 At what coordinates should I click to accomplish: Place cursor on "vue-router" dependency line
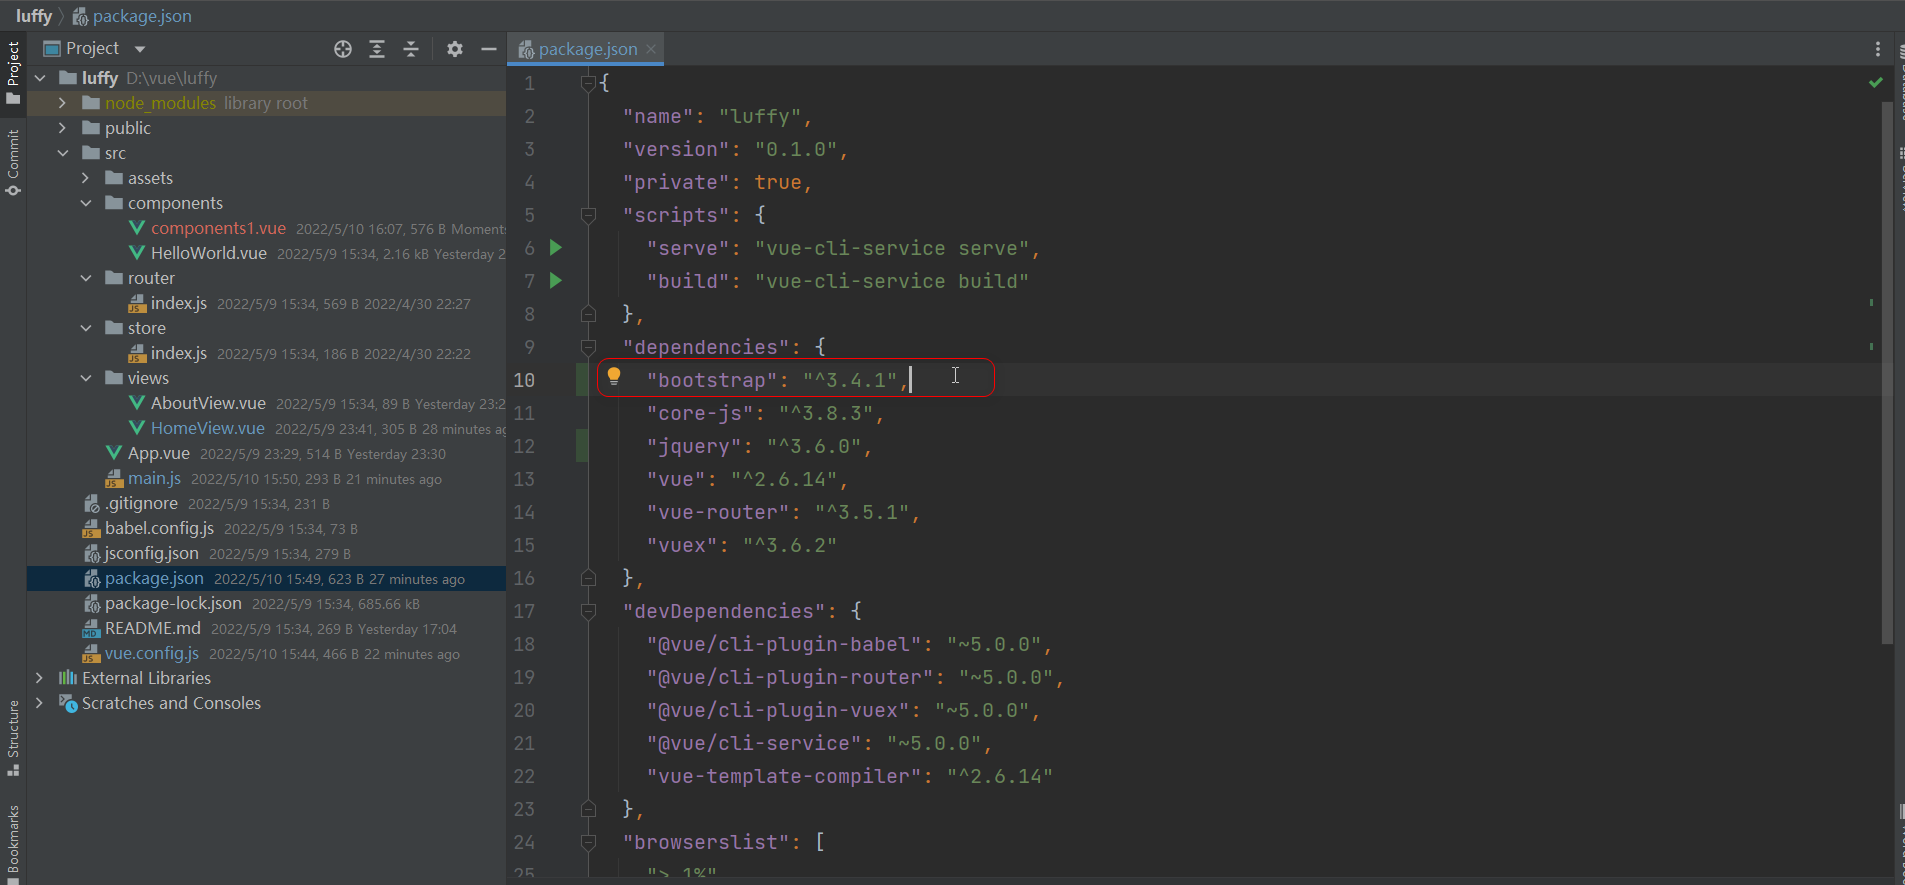[x=782, y=512]
